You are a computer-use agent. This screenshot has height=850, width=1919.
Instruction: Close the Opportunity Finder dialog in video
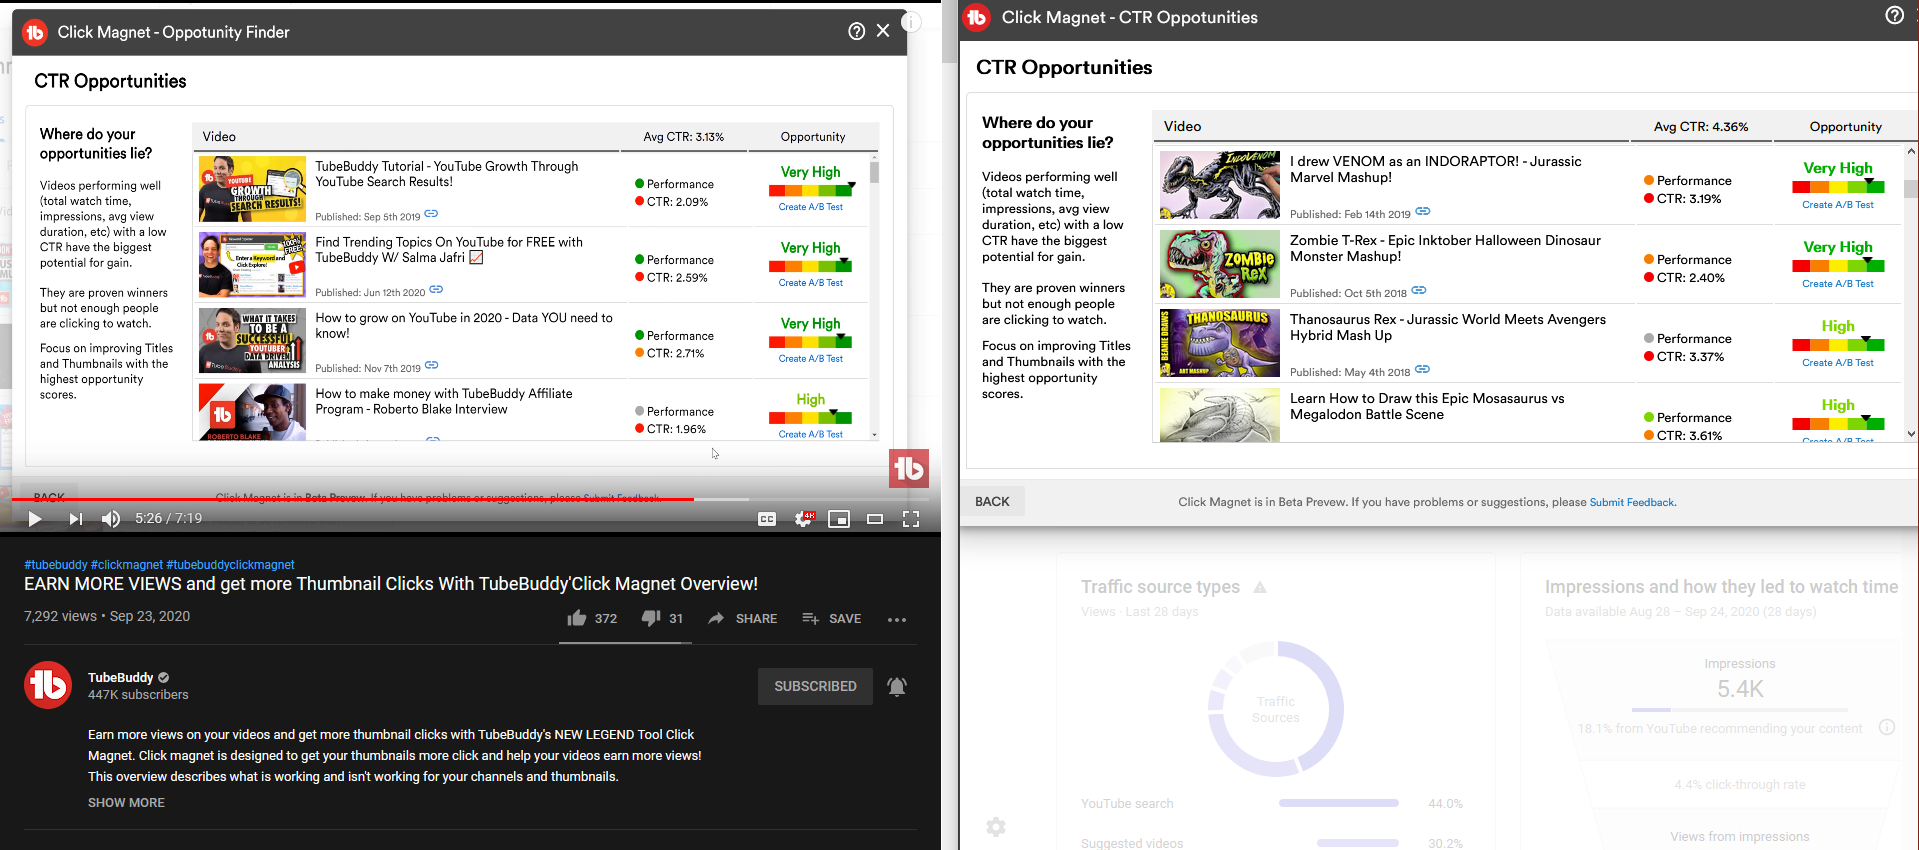(x=883, y=31)
